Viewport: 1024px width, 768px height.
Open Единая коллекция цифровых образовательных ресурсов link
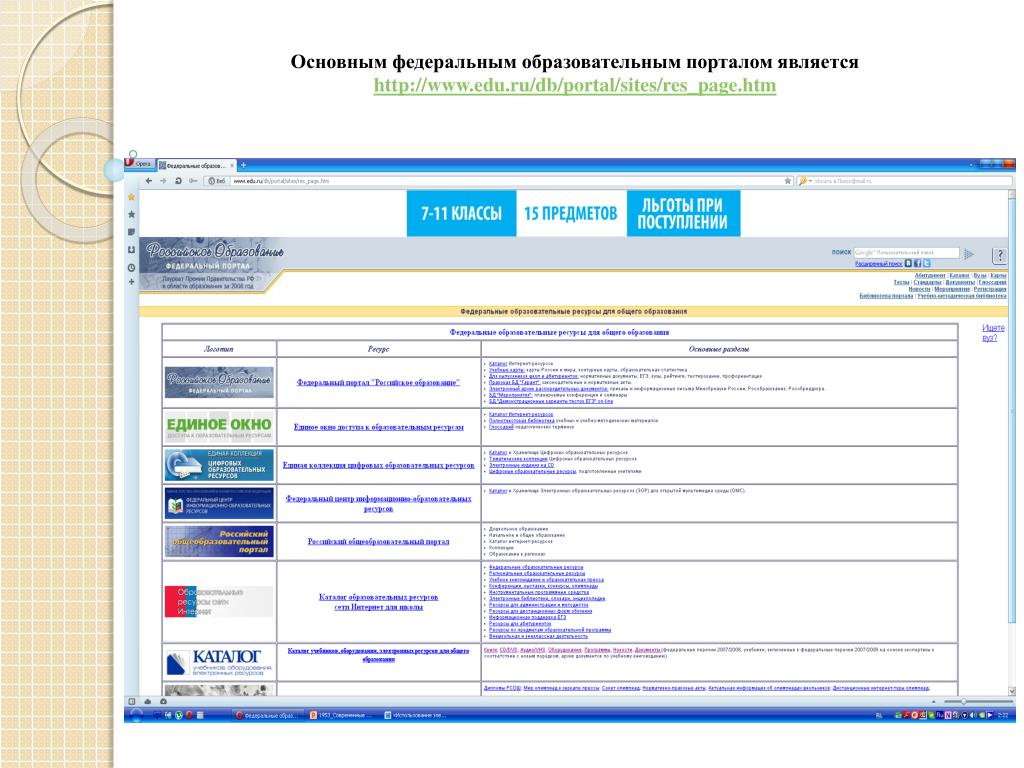click(378, 466)
